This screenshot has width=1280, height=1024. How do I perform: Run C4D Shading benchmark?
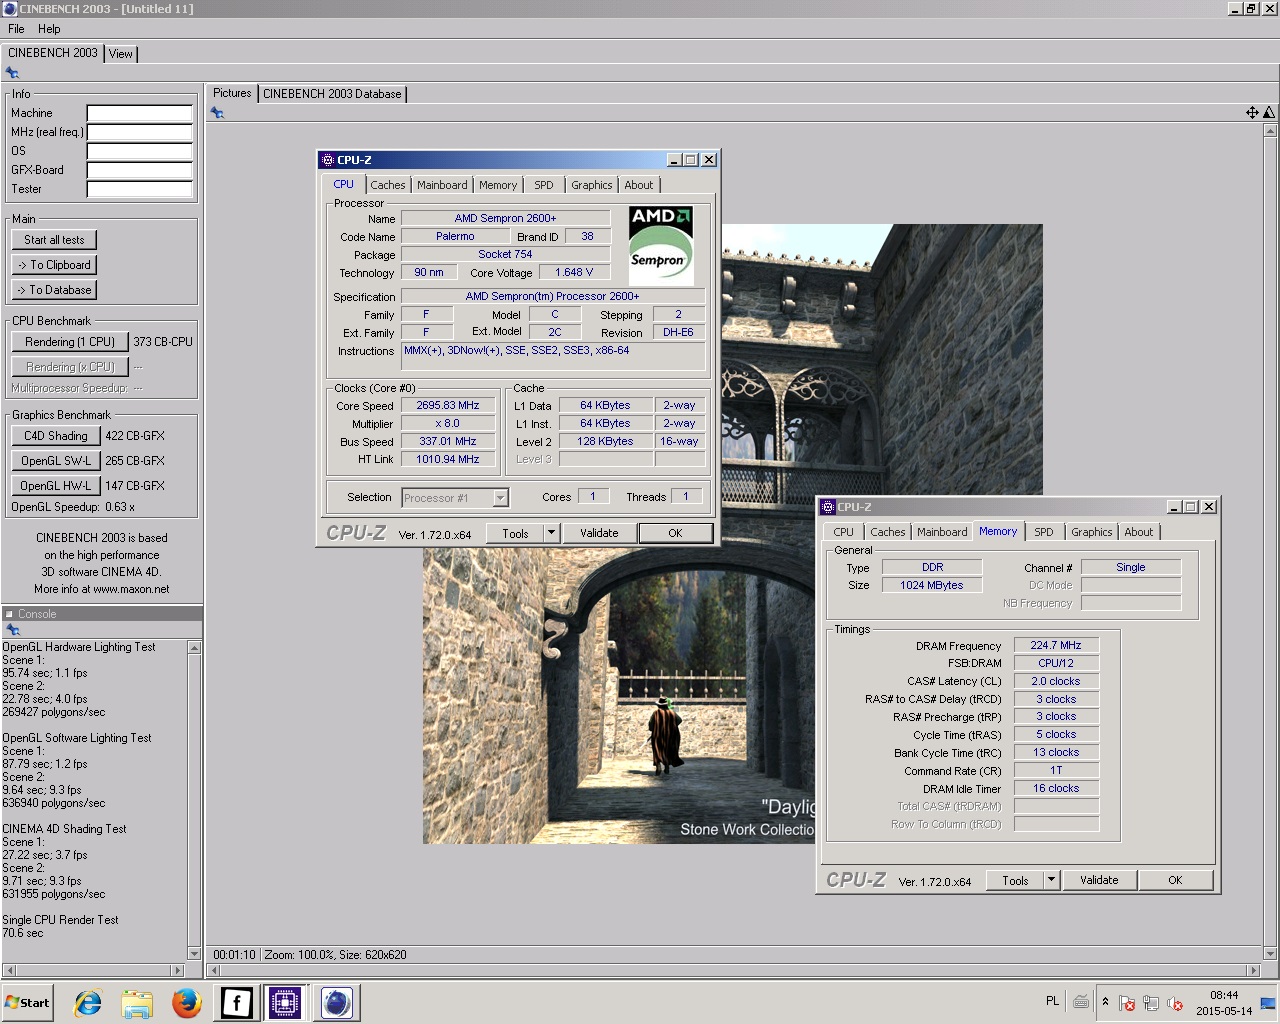point(56,436)
